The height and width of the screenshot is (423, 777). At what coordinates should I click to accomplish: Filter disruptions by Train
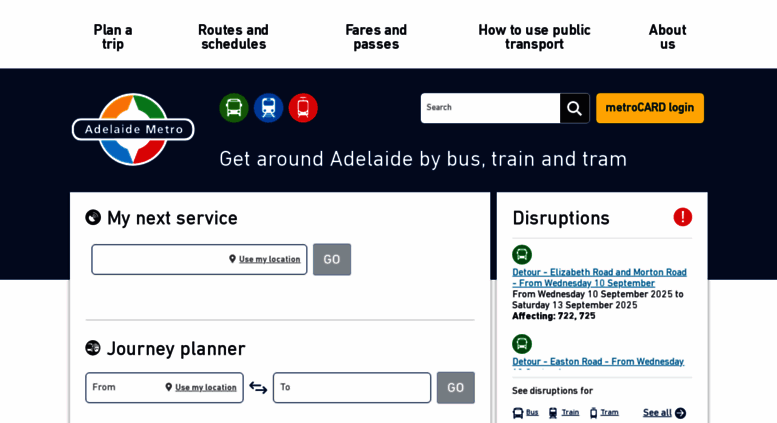[x=564, y=412]
